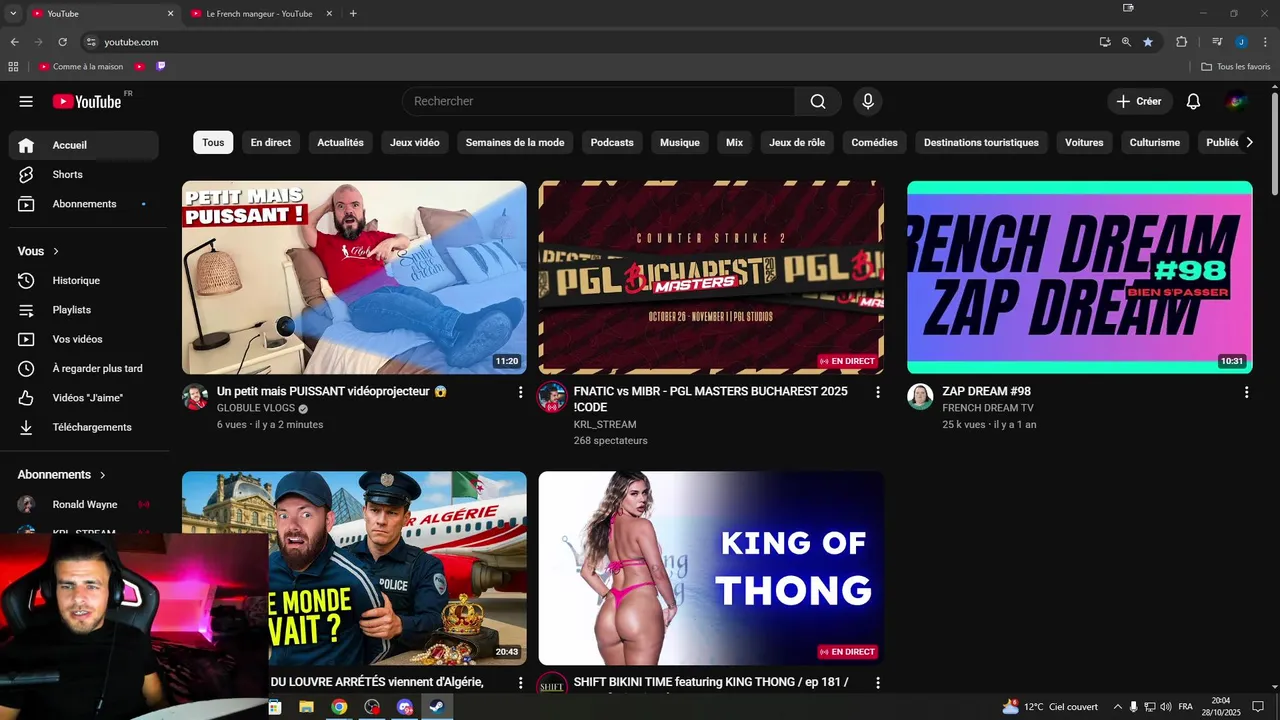Start voice search with the microphone icon
The image size is (1280, 720).
point(868,101)
